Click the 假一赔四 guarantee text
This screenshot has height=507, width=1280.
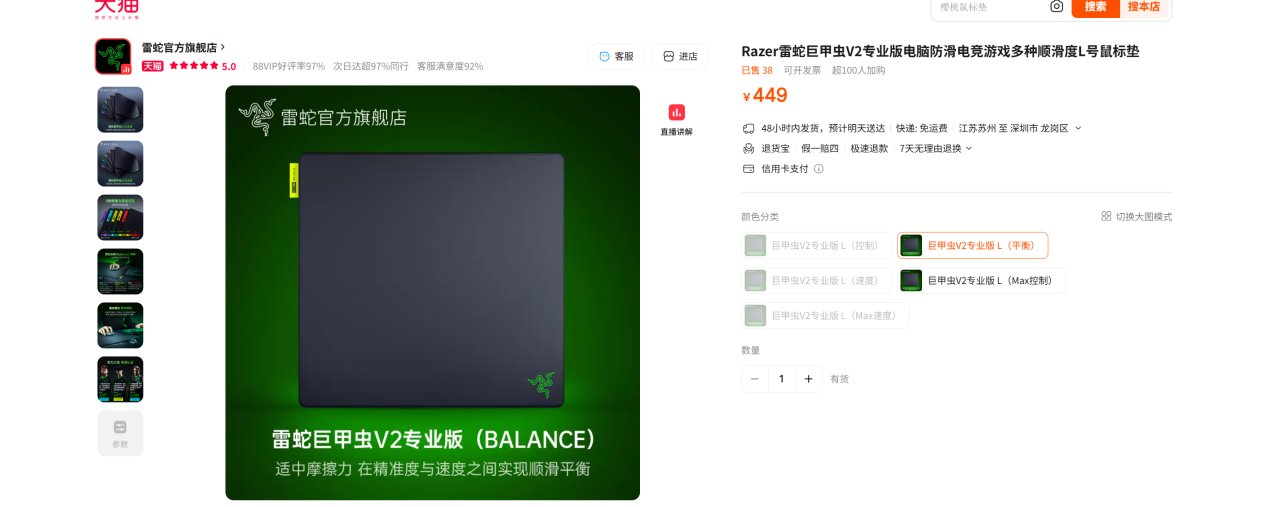coord(820,148)
